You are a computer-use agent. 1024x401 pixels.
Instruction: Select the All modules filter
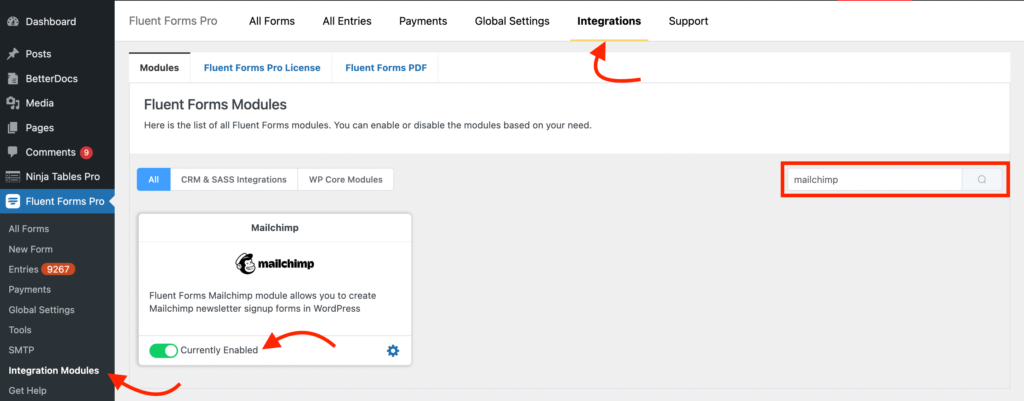[153, 180]
